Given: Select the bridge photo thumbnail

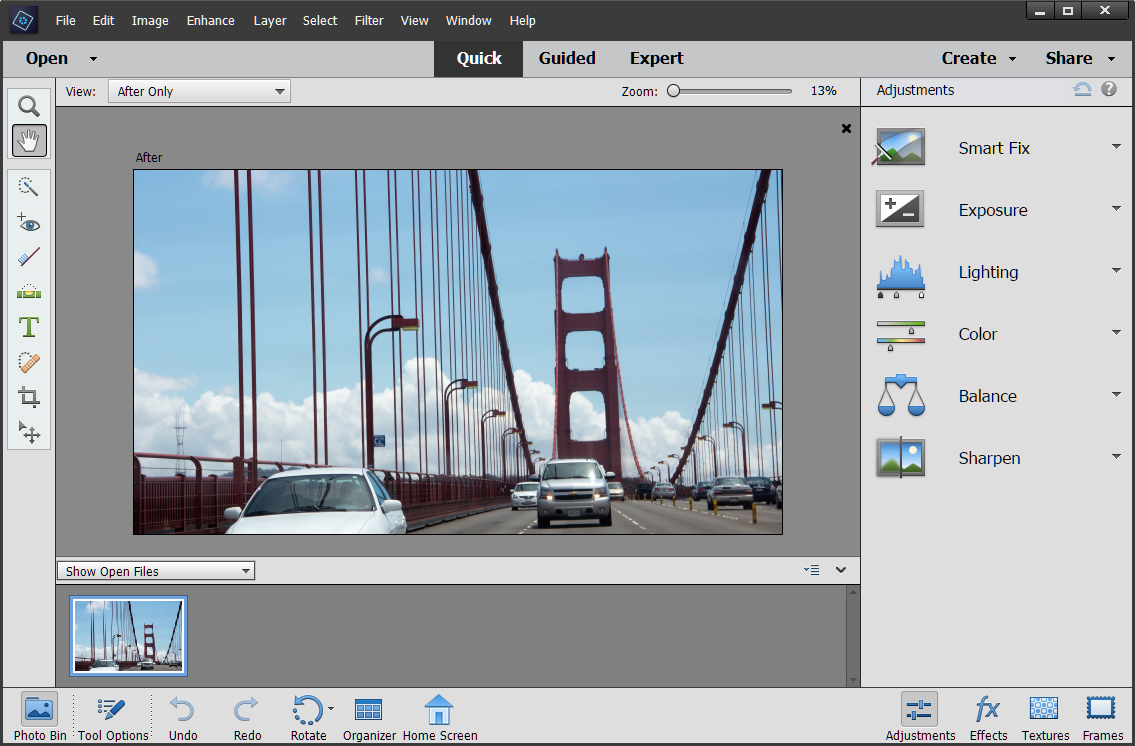Looking at the screenshot, I should 128,636.
